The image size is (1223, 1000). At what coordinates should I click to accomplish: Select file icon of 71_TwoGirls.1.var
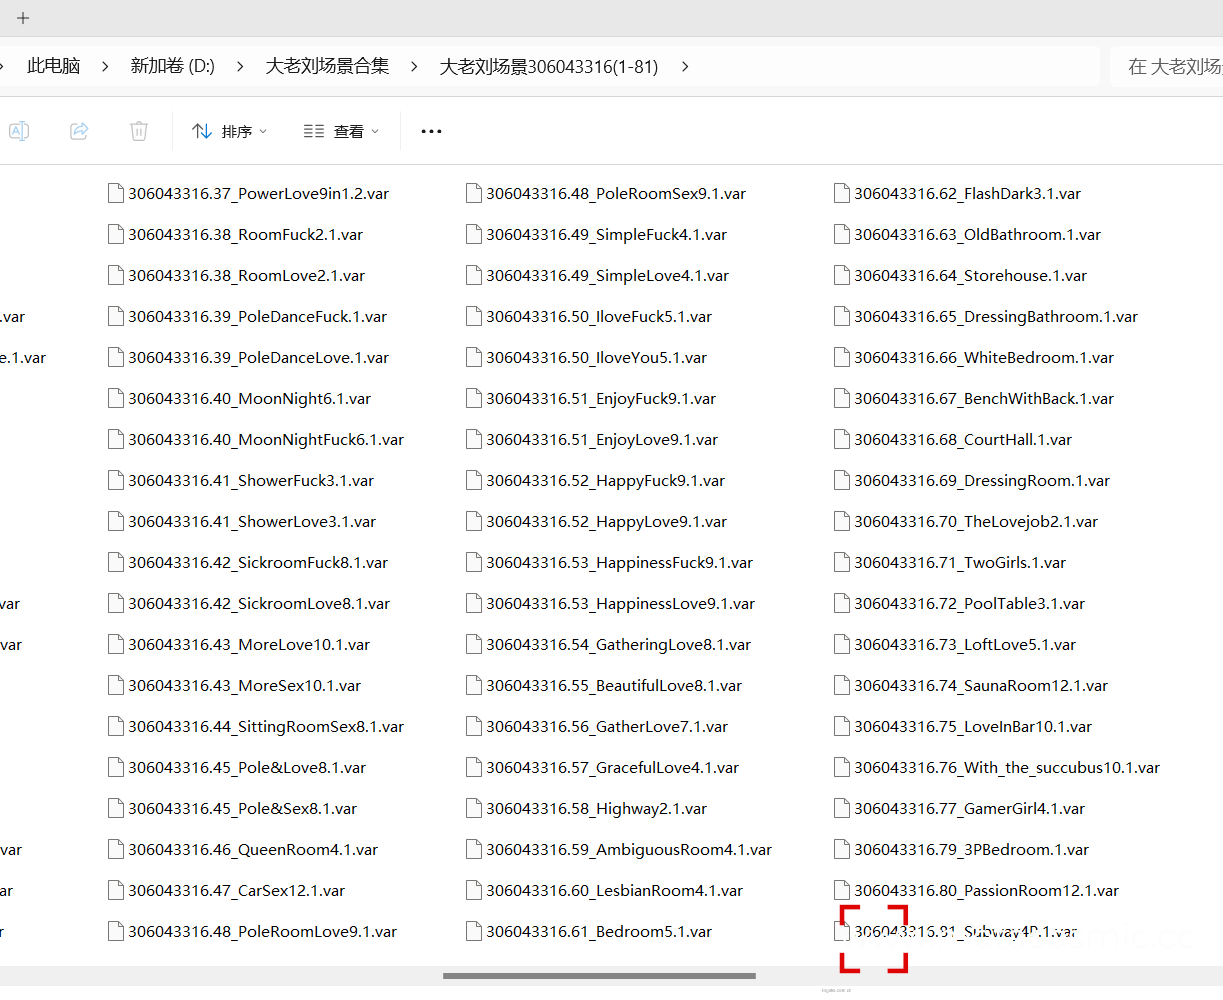pos(842,562)
